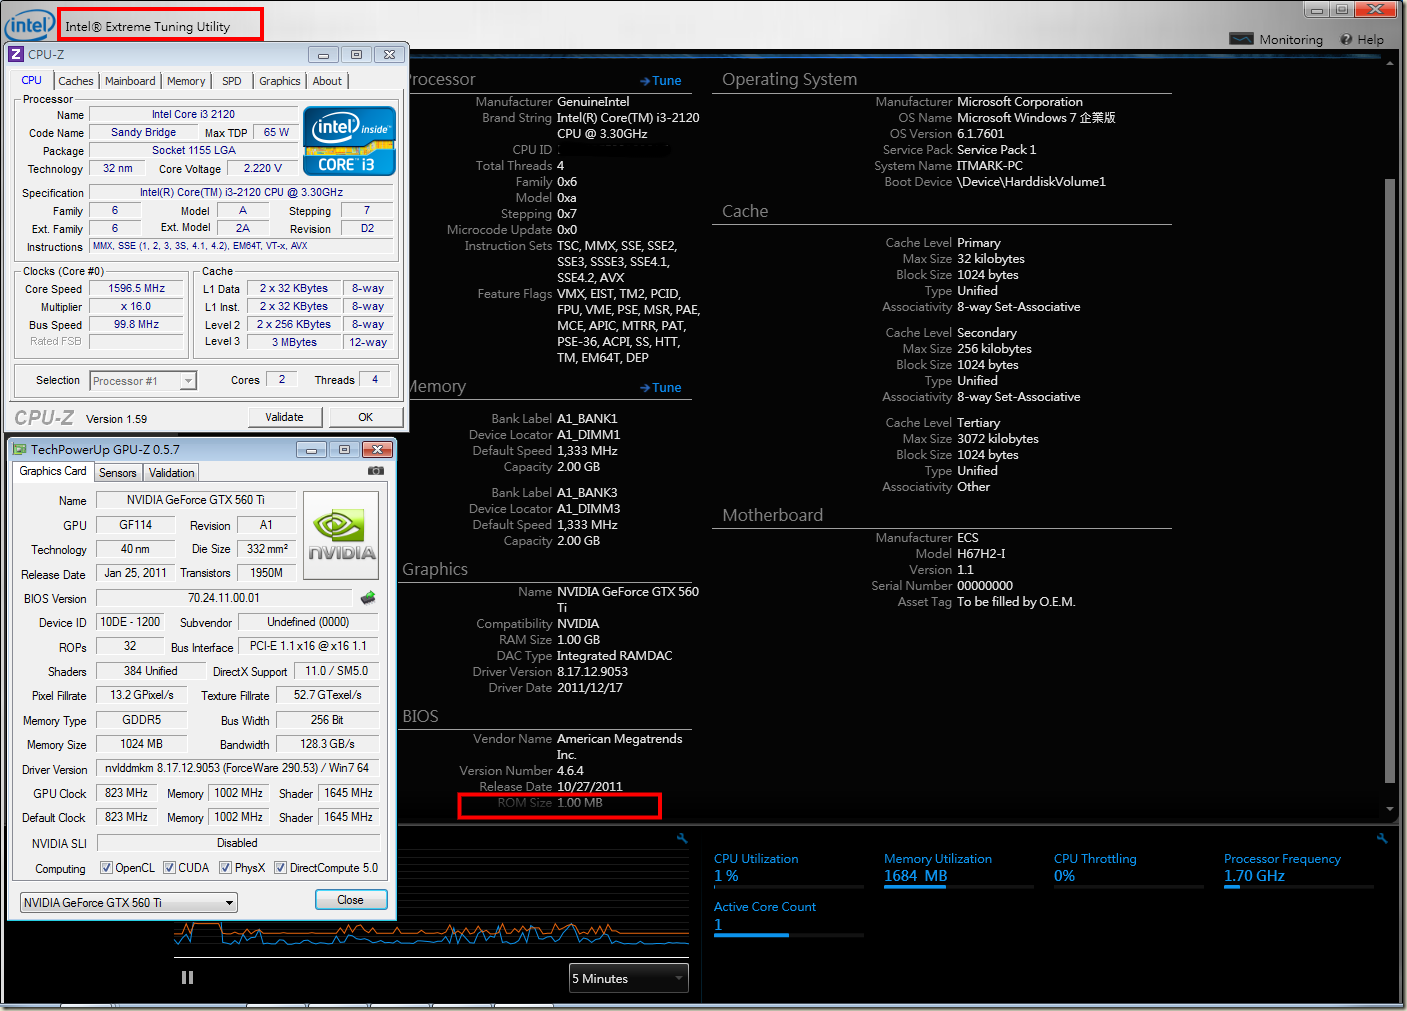Select Graphics Card tab in GPU-Z
The image size is (1407, 1011).
coord(53,471)
